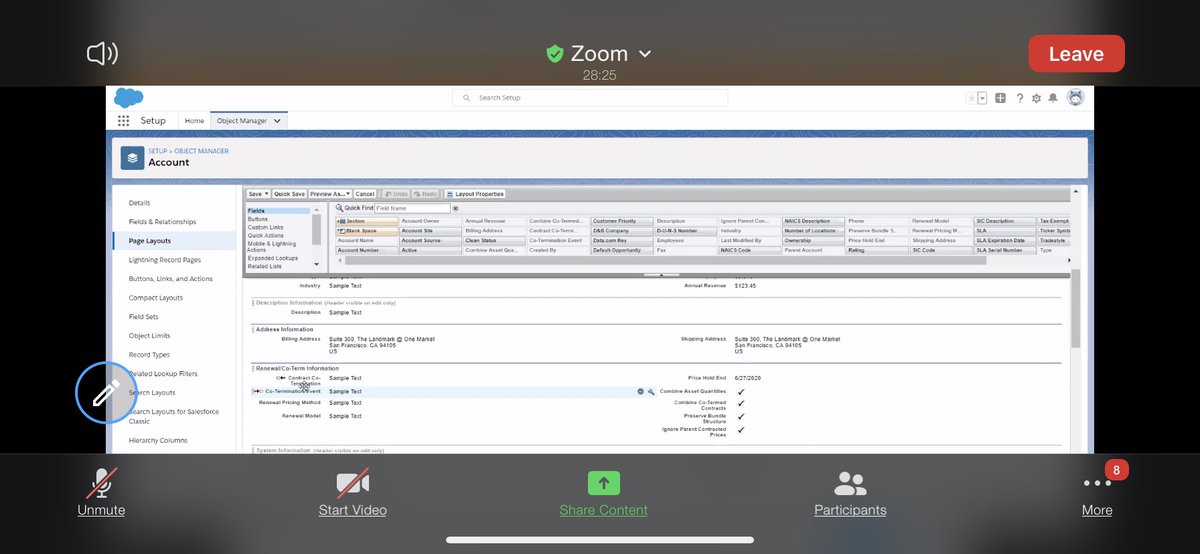
Task: Select the Blank Space palette item
Action: coord(367,230)
